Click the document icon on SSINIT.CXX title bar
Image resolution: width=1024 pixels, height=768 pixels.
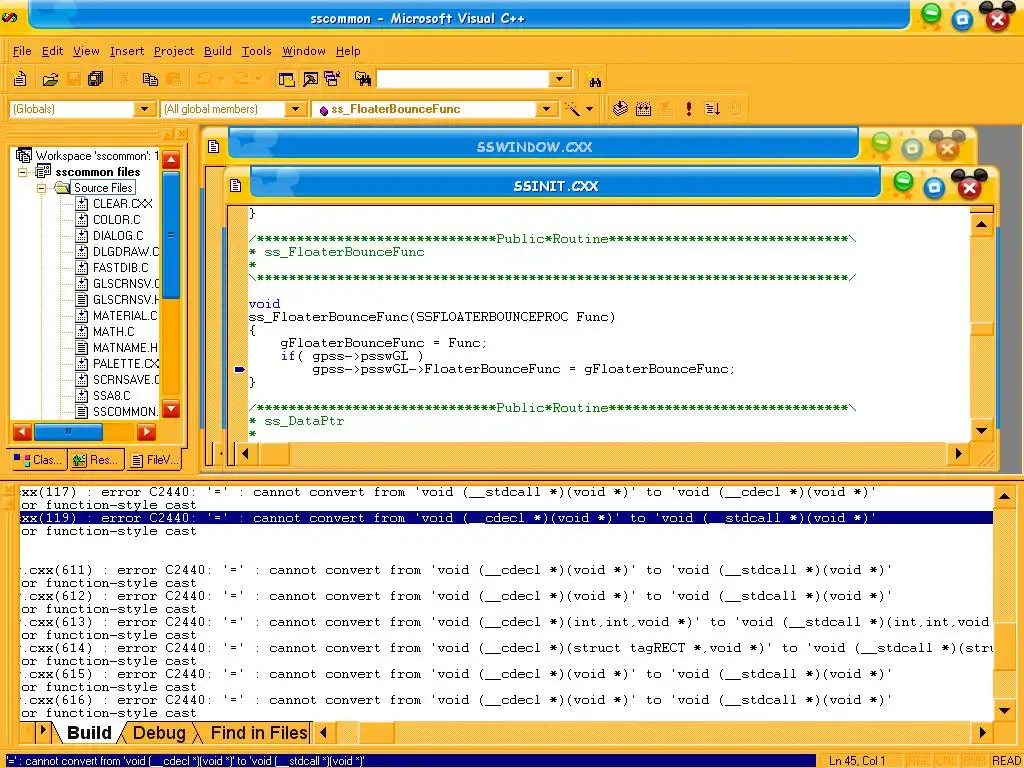[x=236, y=186]
